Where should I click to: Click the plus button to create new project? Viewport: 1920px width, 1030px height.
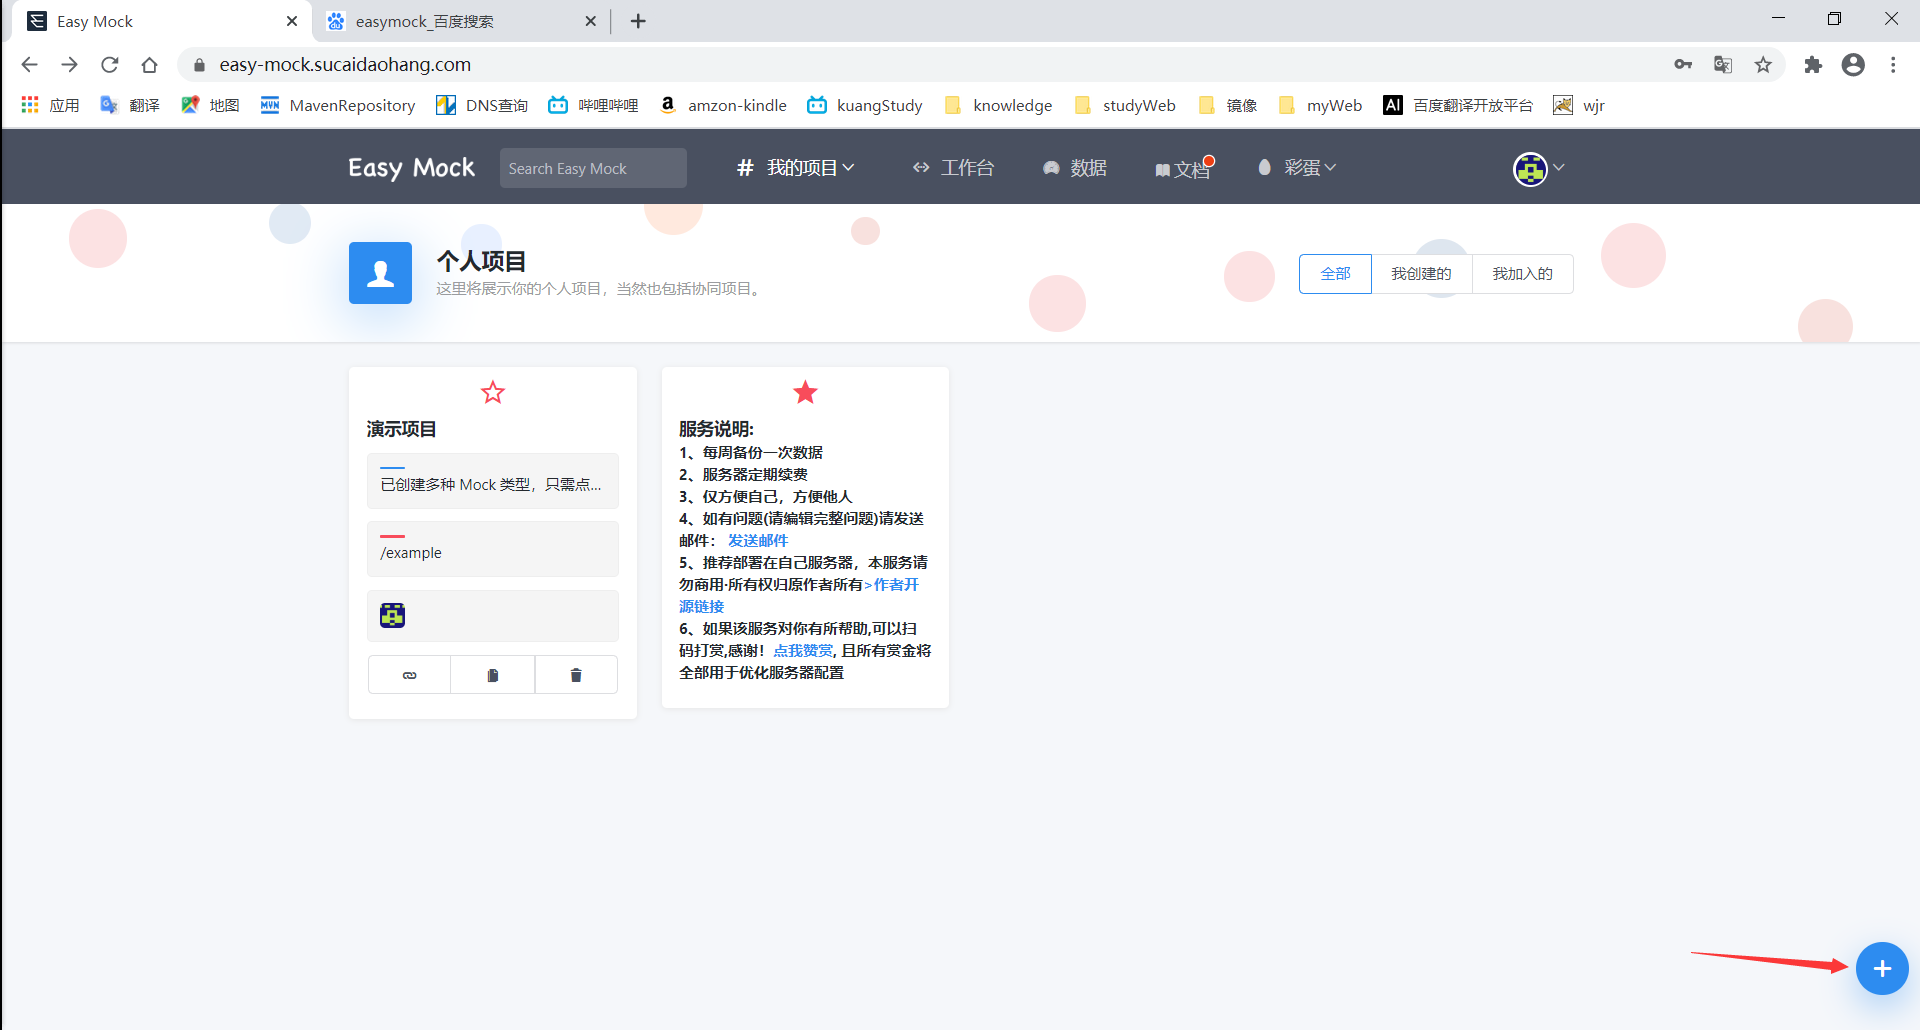click(x=1882, y=968)
